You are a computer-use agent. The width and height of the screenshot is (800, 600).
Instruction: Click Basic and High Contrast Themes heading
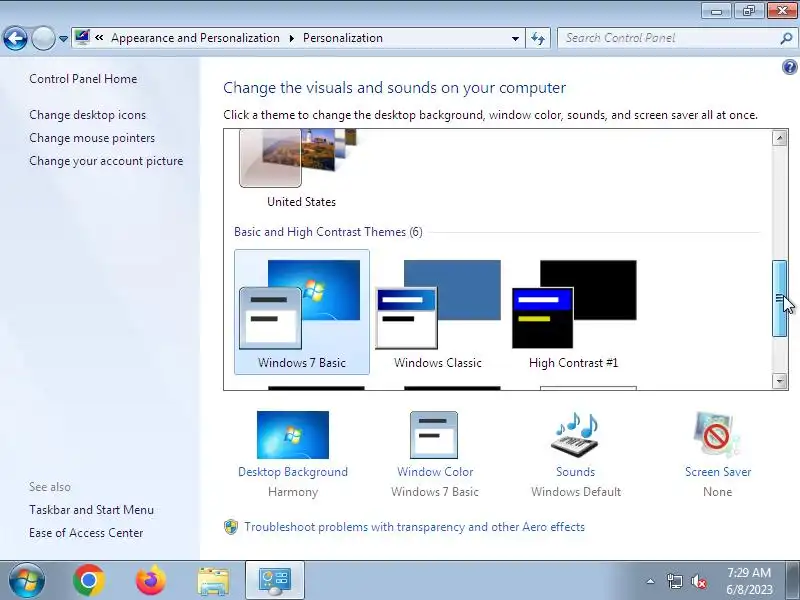(x=328, y=232)
